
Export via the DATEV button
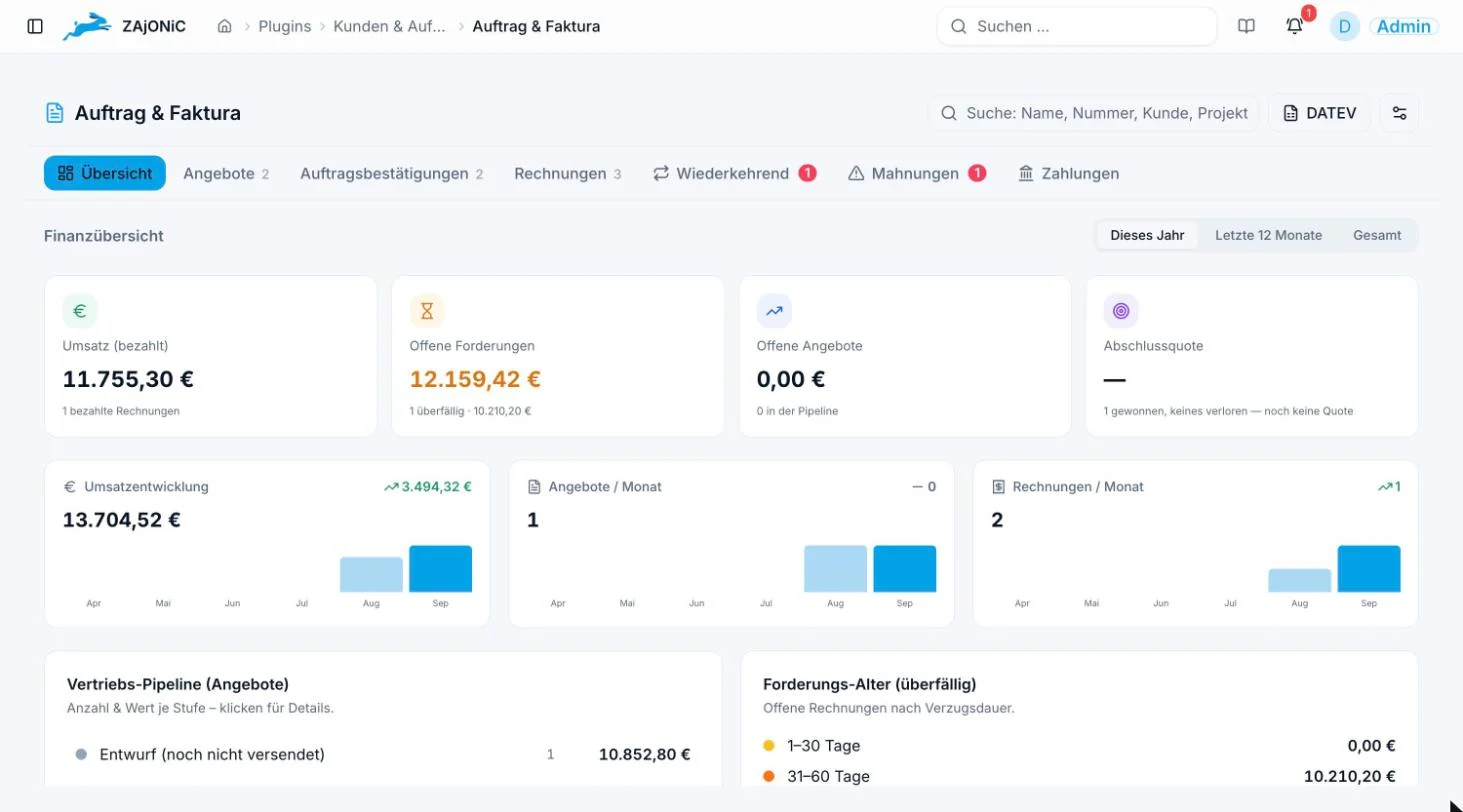(x=1319, y=113)
